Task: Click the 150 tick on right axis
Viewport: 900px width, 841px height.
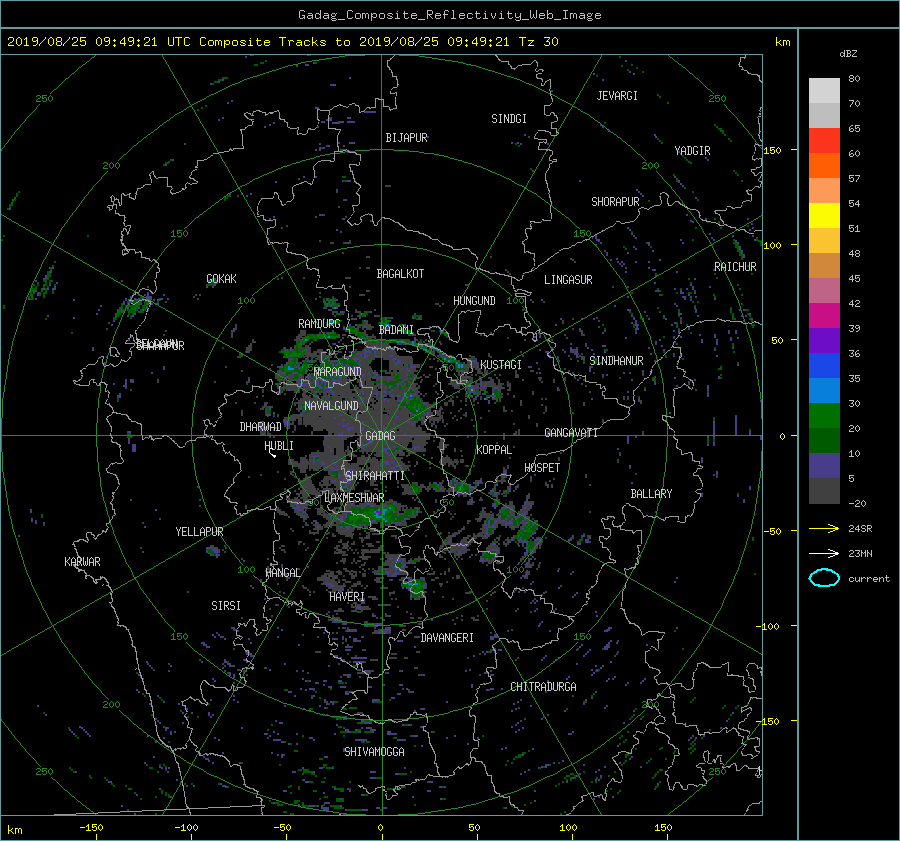Action: 772,150
